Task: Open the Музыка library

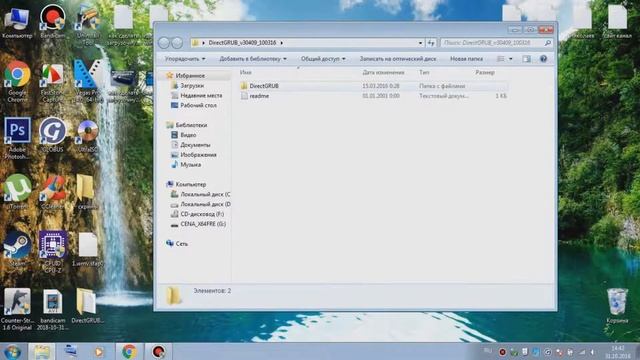Action: (190, 164)
